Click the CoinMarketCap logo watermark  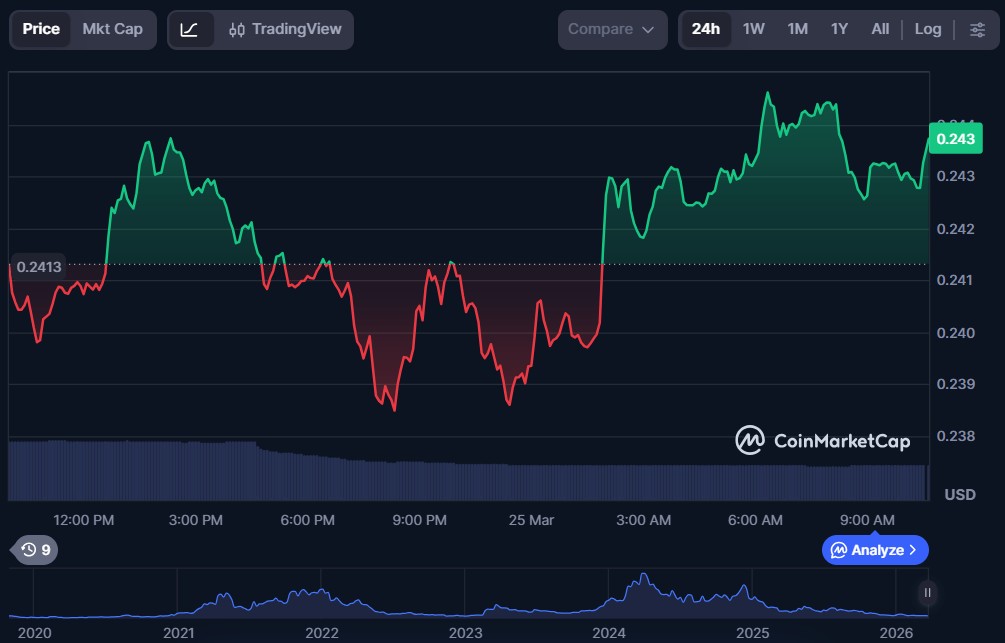click(822, 440)
